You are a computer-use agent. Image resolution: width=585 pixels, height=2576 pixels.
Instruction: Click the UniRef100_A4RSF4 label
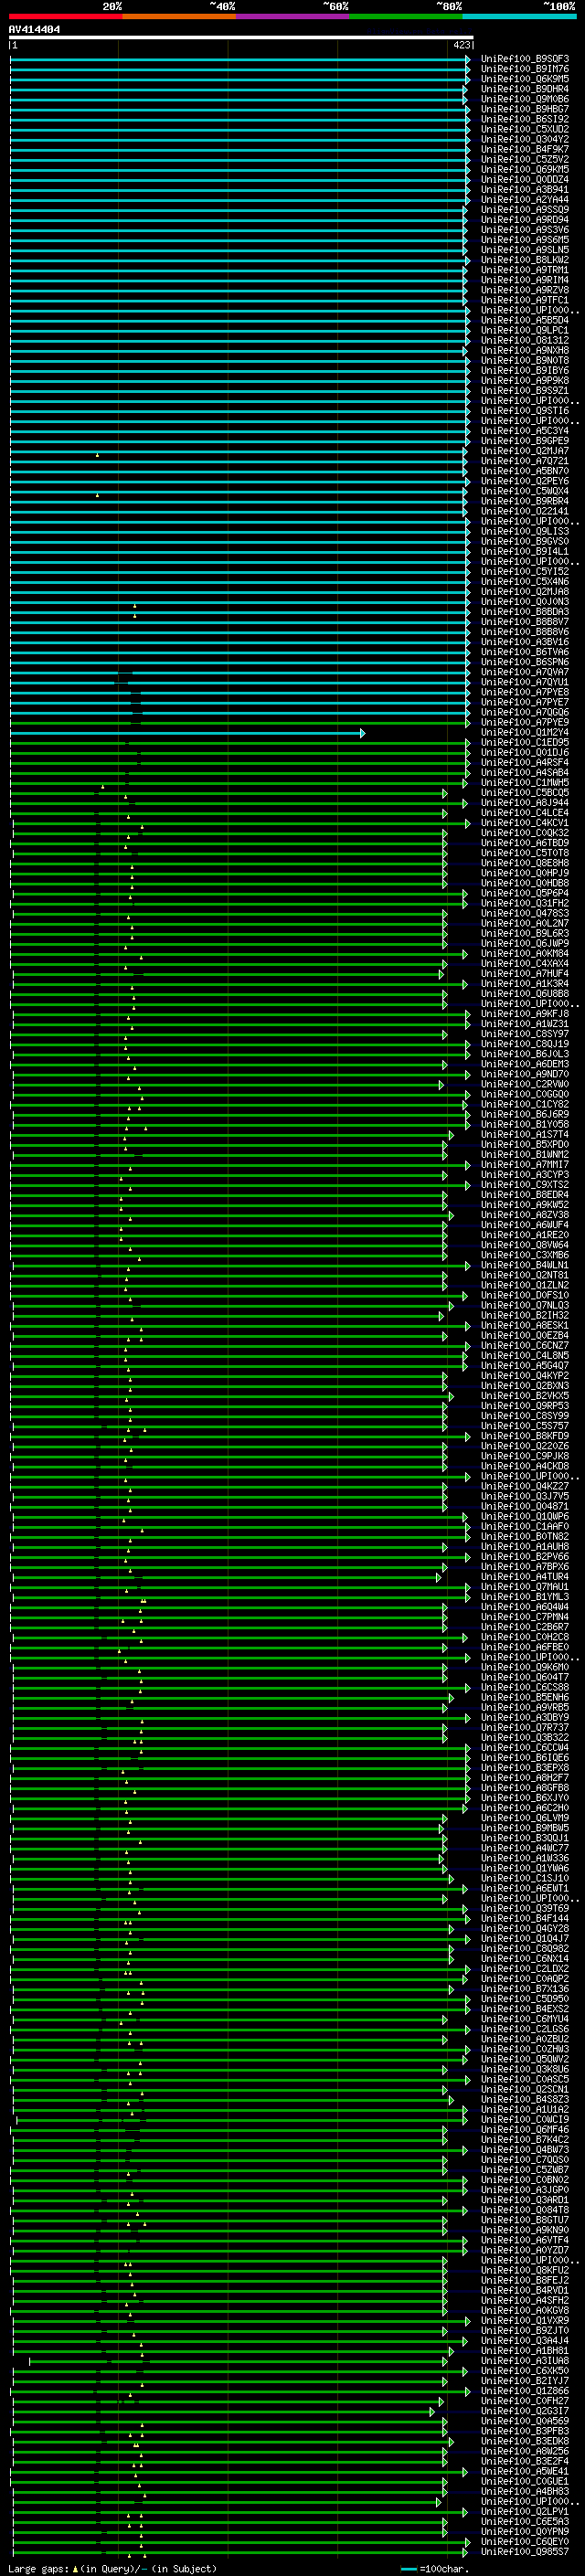point(525,763)
